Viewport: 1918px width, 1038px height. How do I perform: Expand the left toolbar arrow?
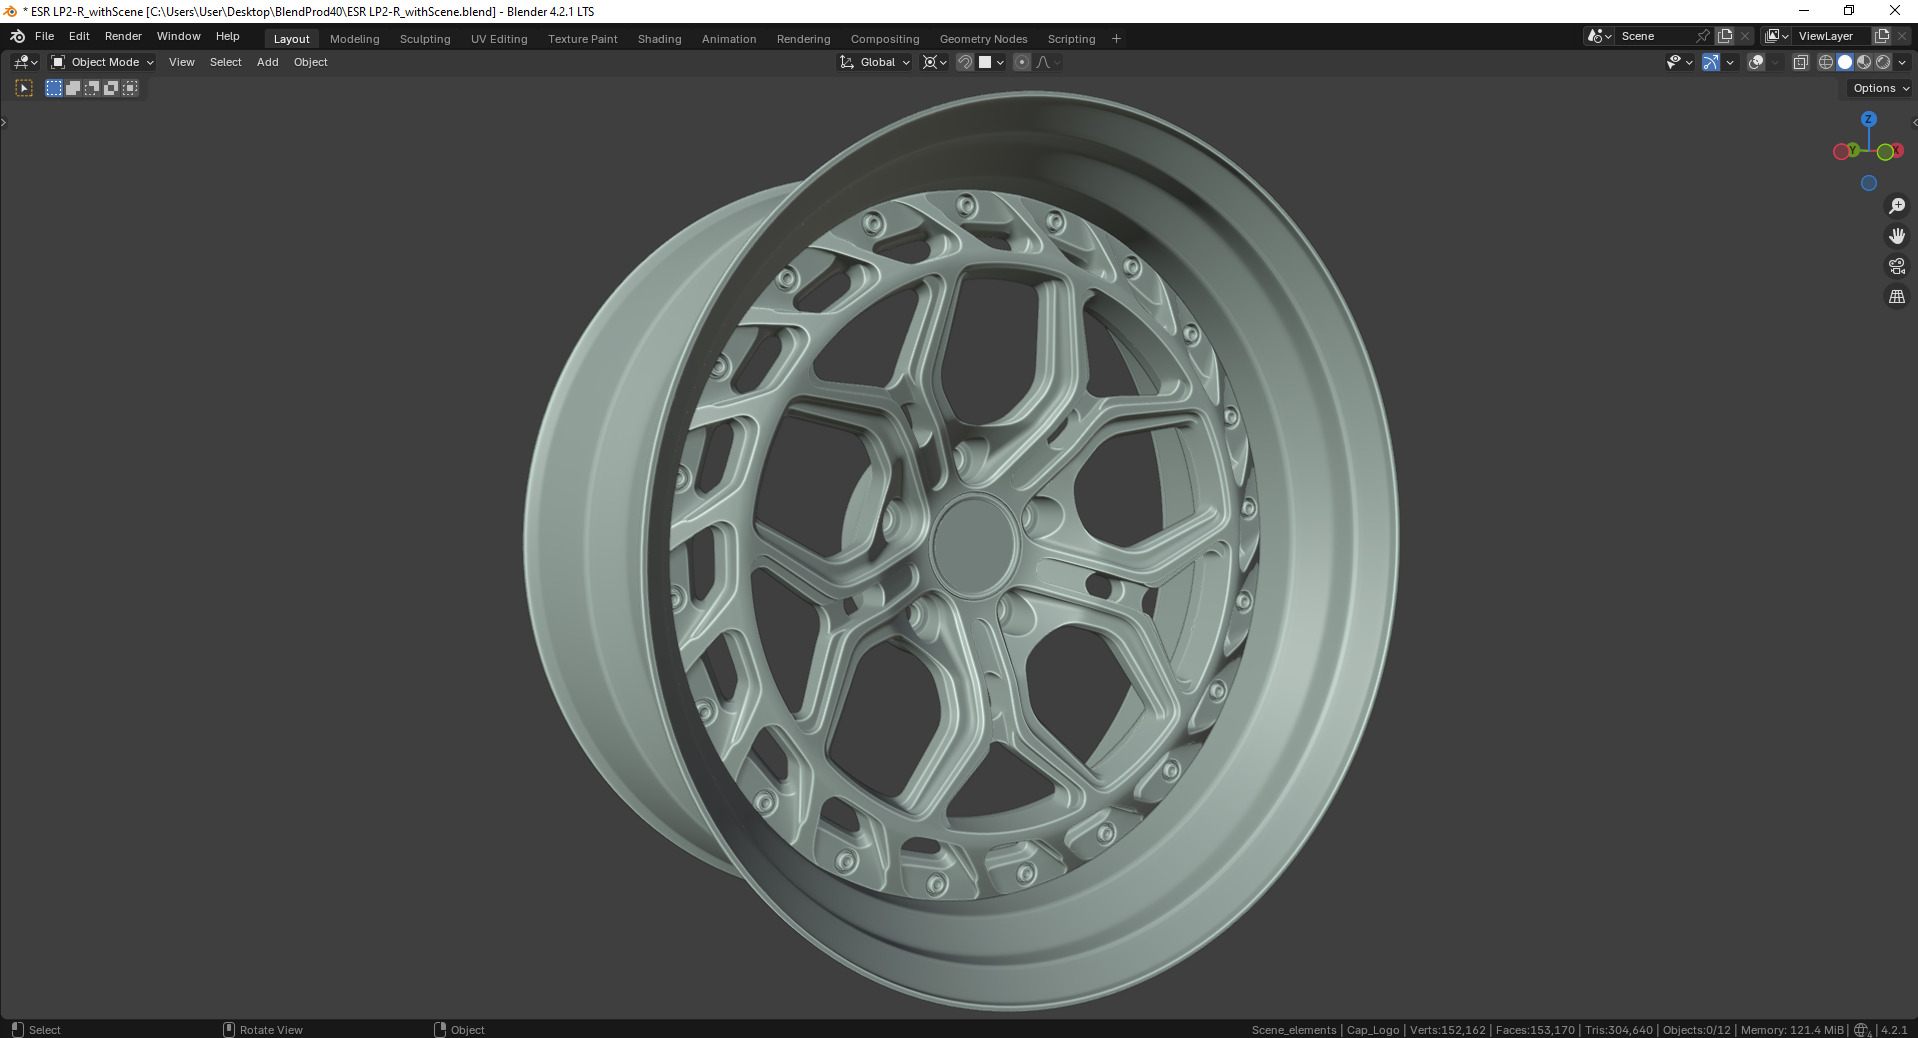pos(4,122)
